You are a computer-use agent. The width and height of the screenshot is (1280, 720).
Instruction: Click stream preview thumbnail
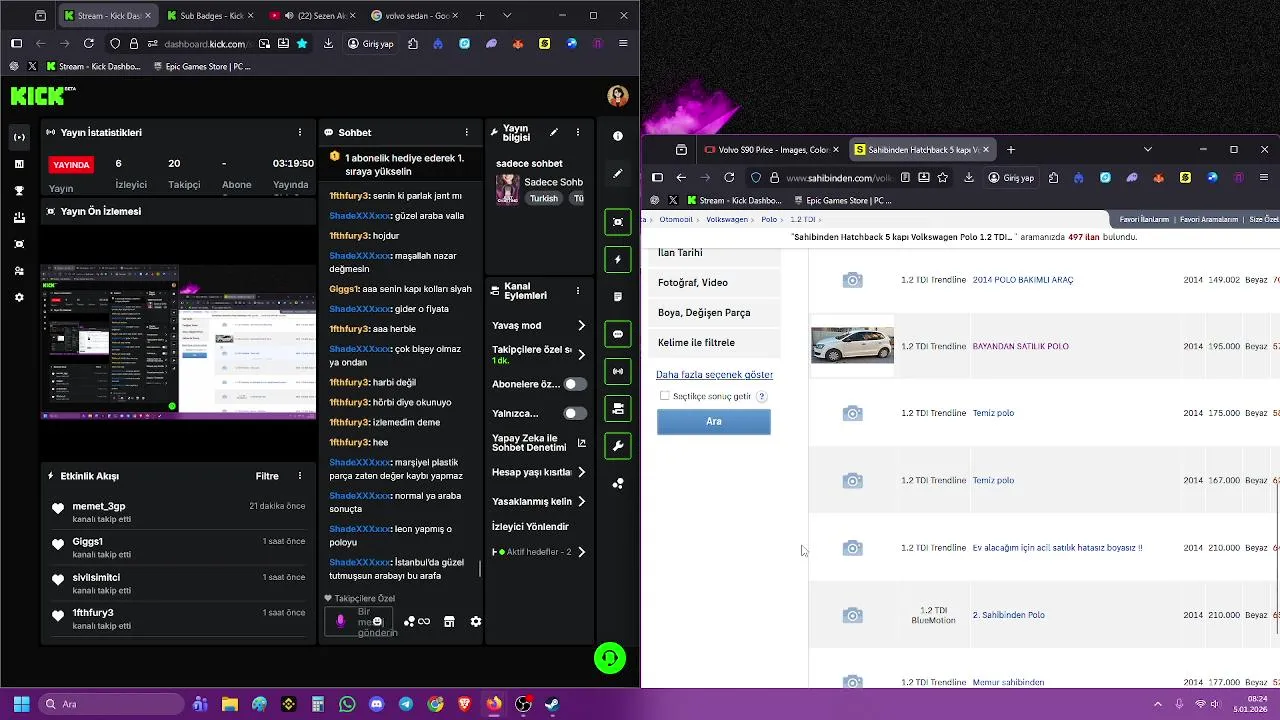click(178, 340)
